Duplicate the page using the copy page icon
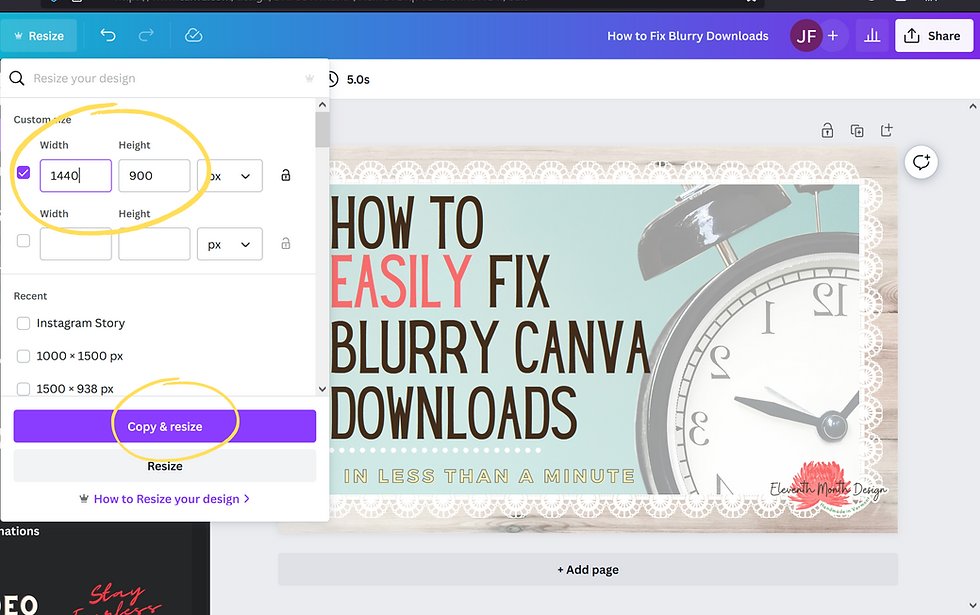980x615 pixels. (857, 130)
